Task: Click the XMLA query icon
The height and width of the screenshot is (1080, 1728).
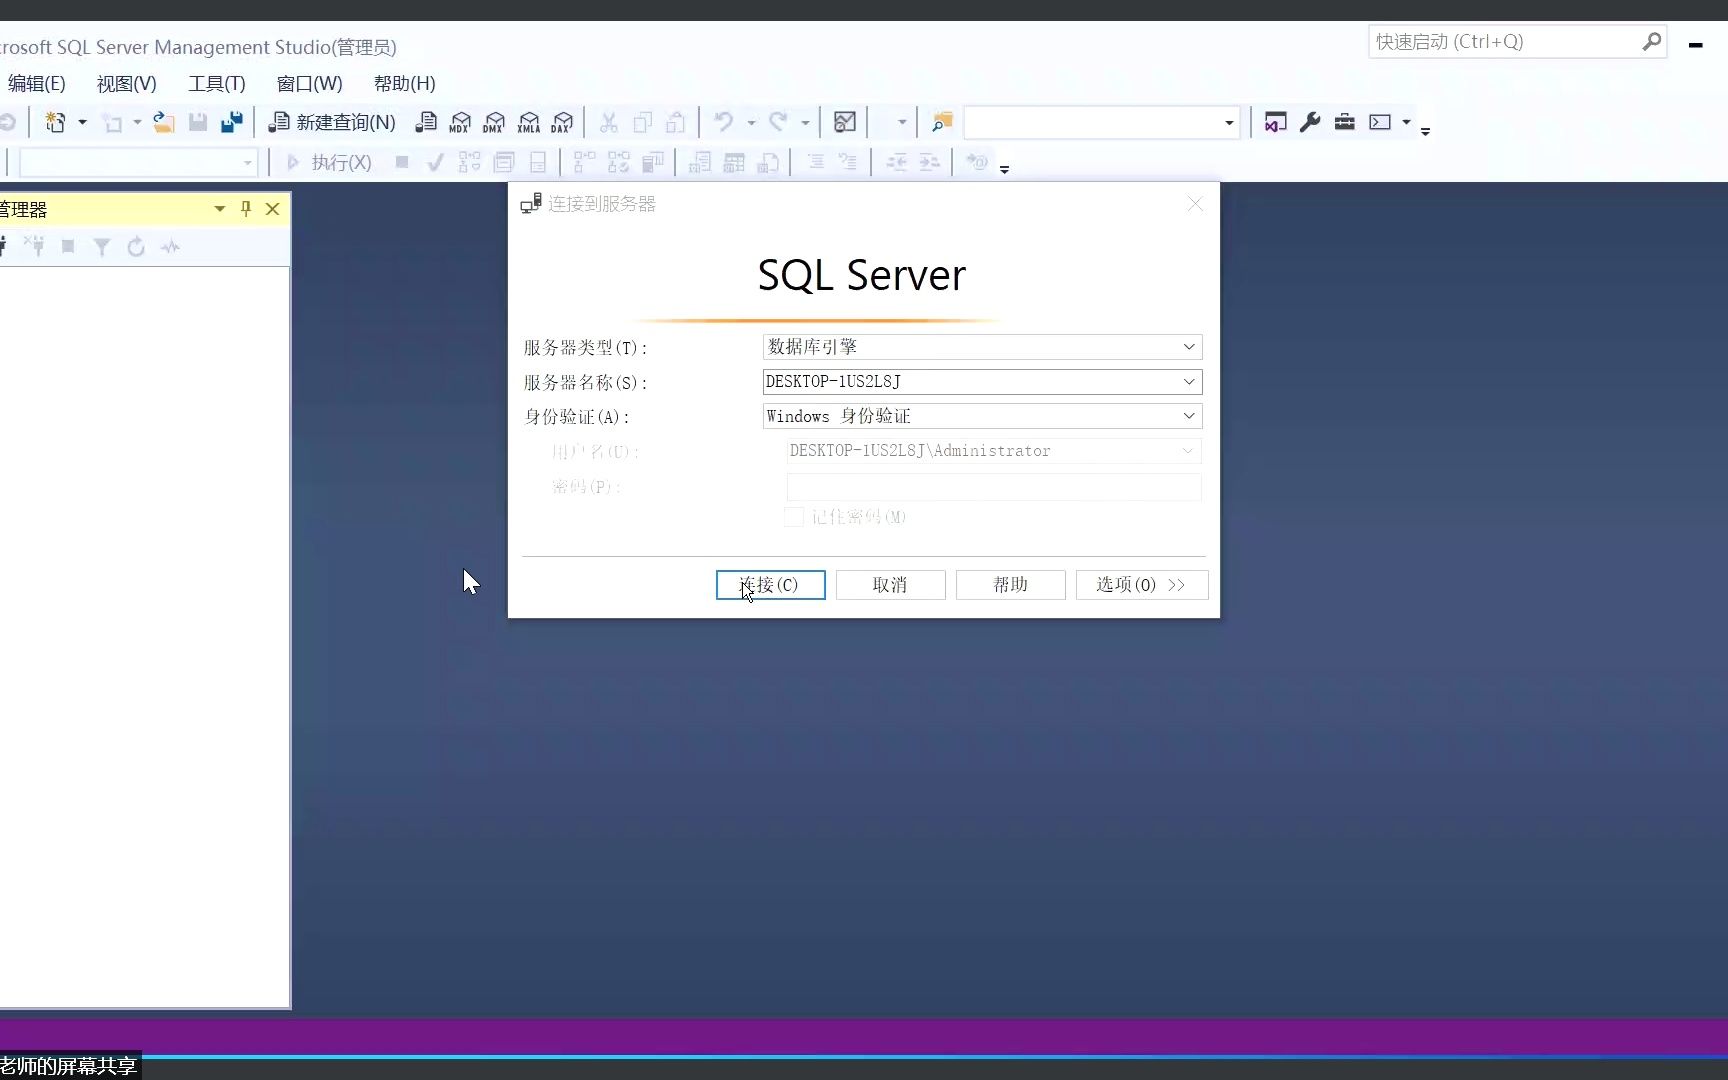Action: click(x=529, y=122)
